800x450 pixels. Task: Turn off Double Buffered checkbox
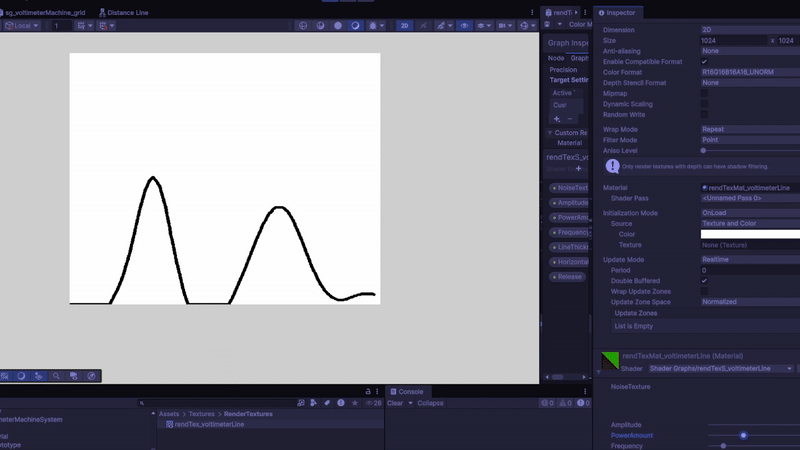tap(704, 281)
